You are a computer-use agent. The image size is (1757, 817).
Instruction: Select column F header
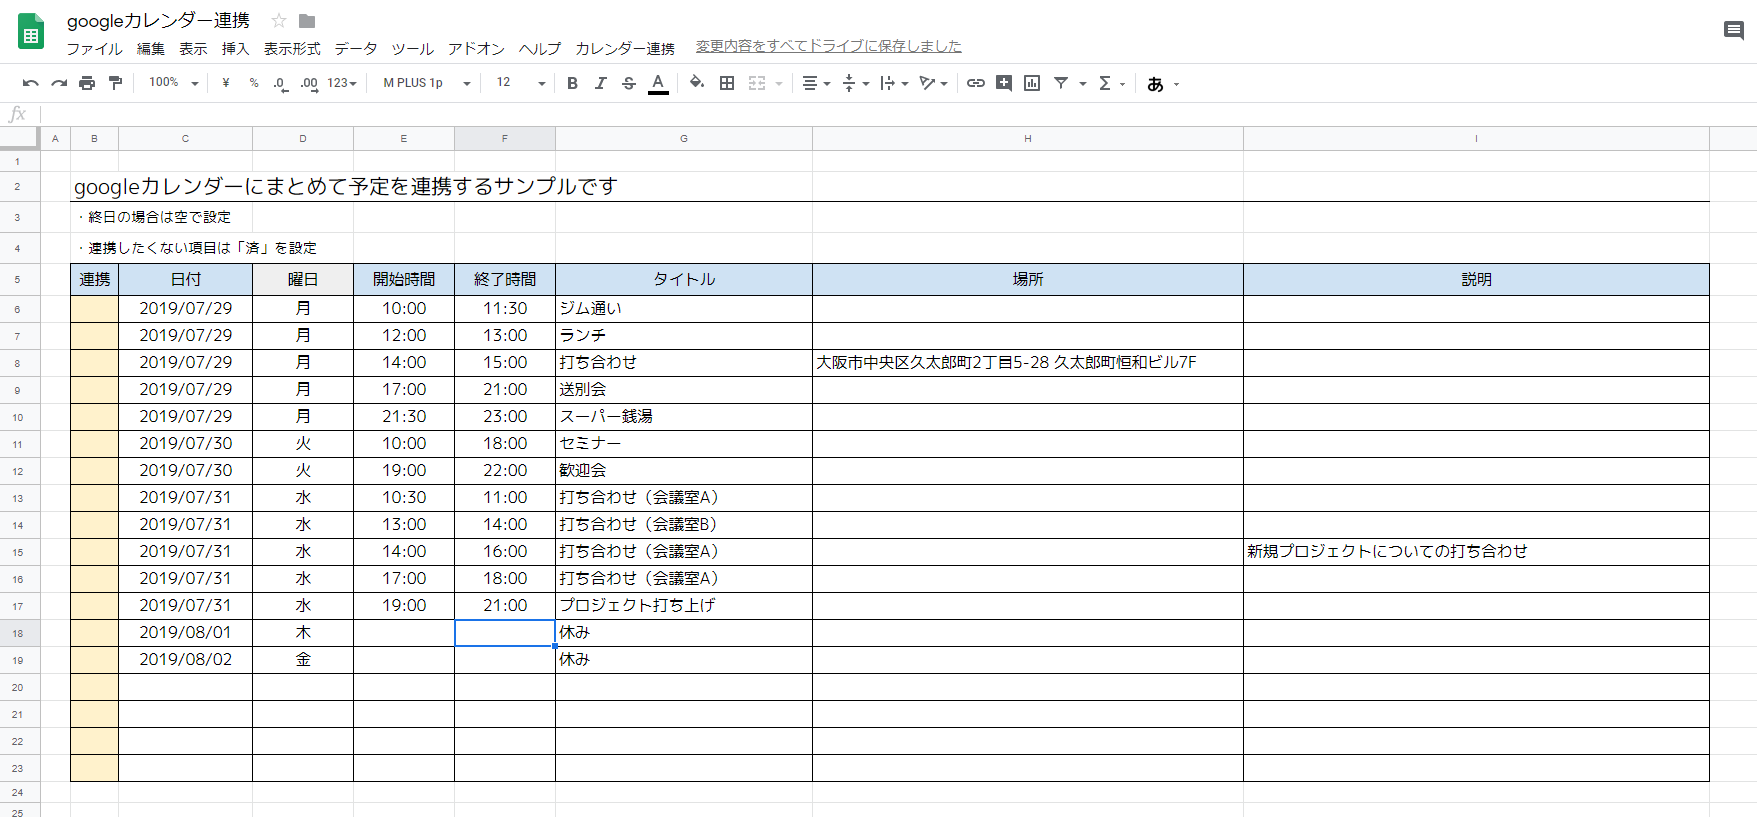[505, 138]
